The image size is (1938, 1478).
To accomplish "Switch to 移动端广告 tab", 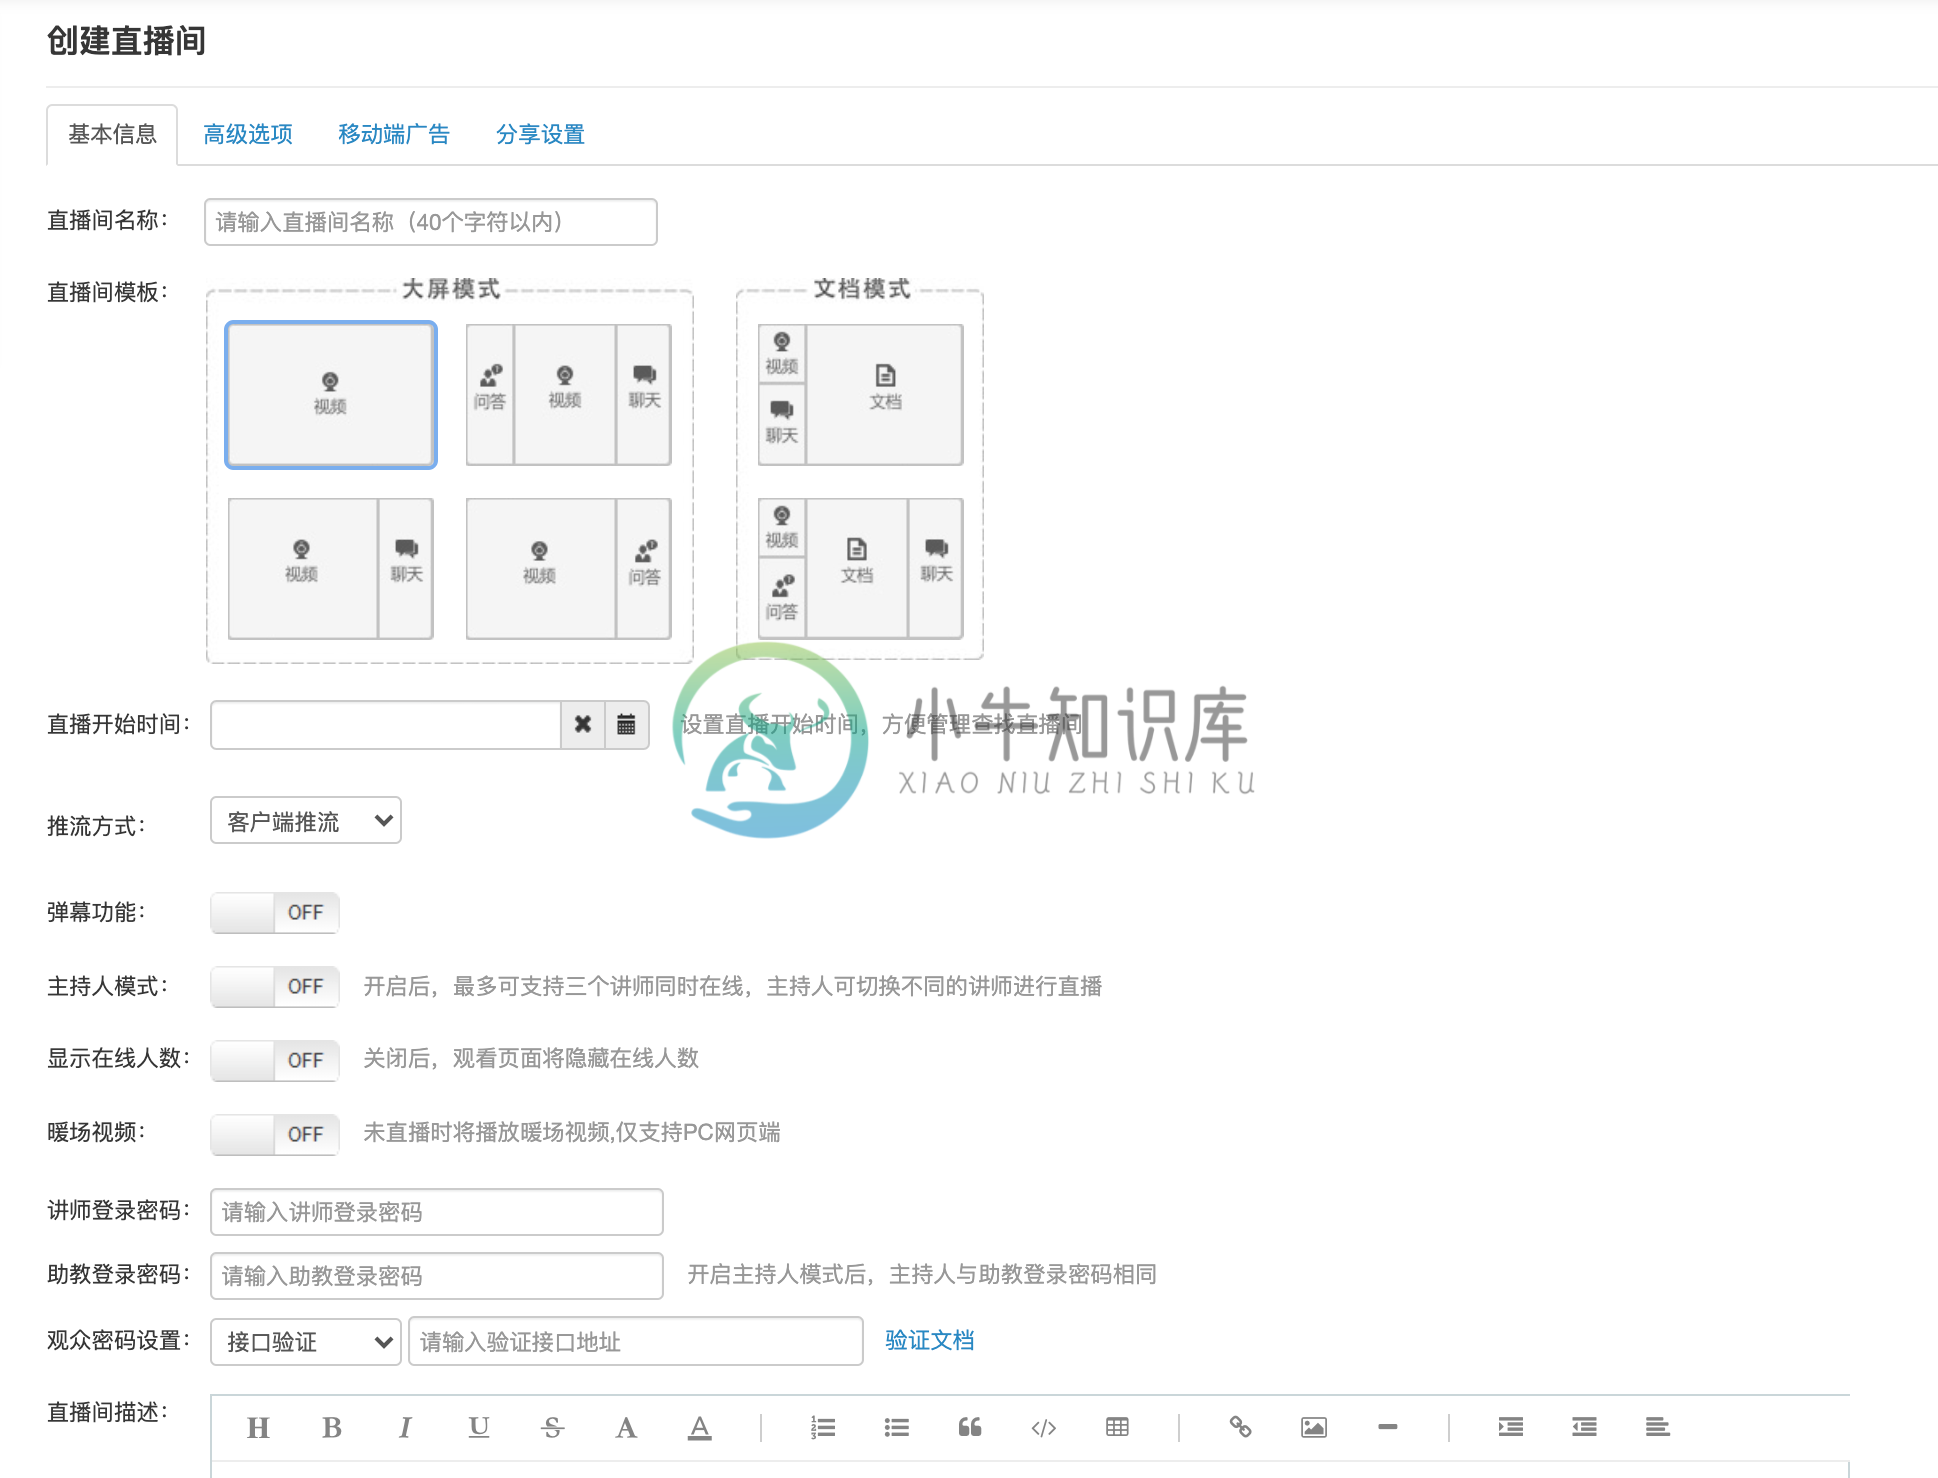I will [394, 134].
